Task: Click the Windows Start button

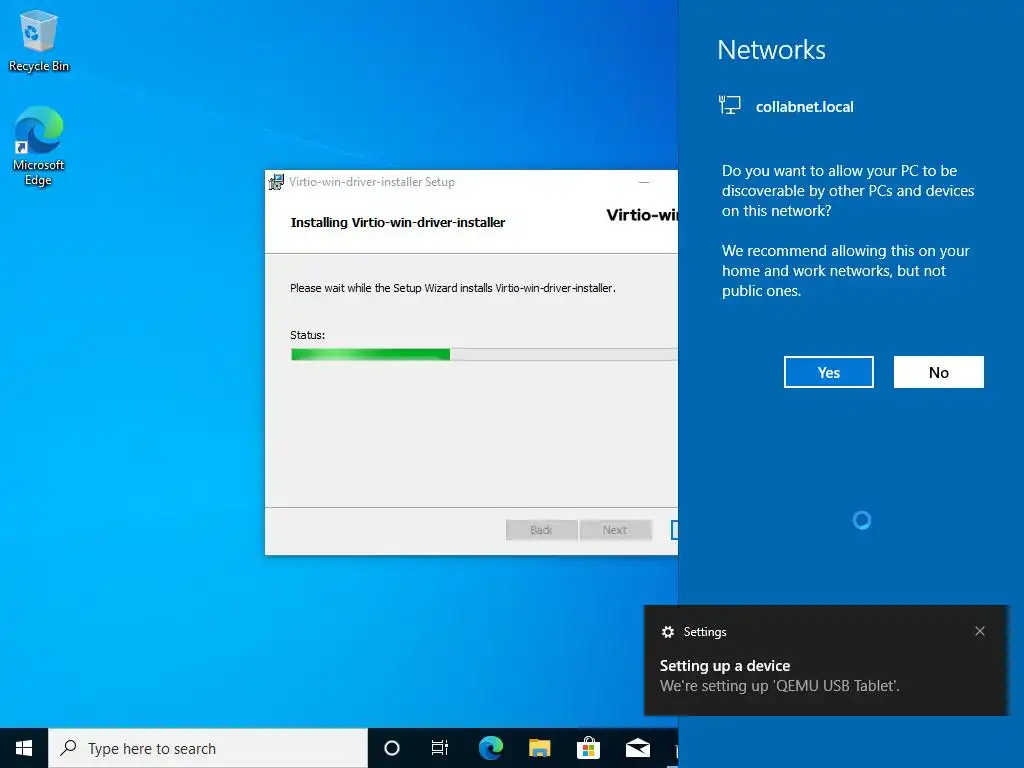Action: (x=24, y=748)
